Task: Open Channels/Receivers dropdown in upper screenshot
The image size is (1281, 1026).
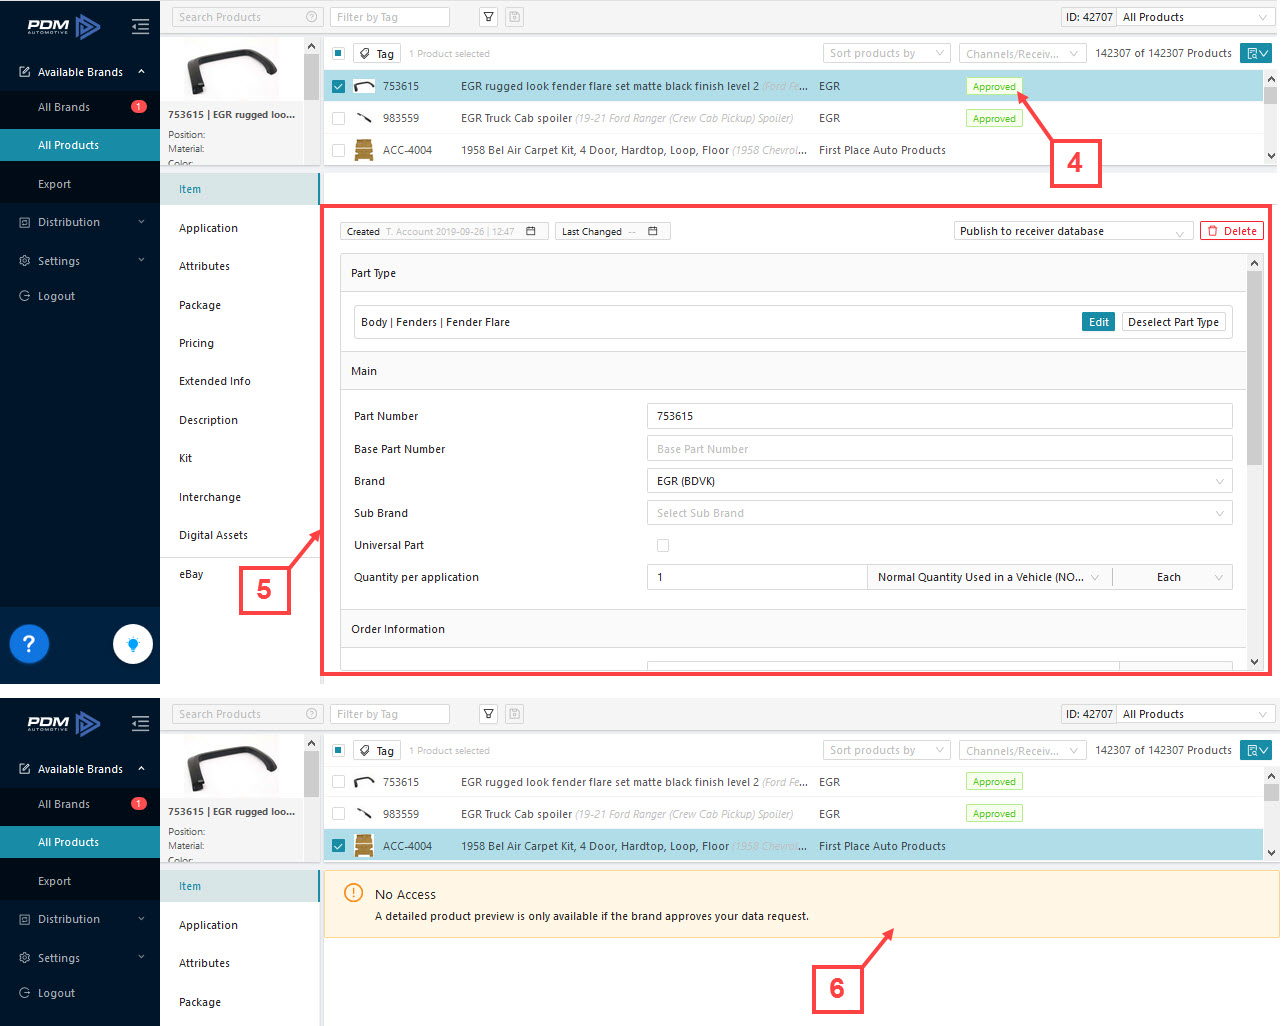Action: 1022,53
